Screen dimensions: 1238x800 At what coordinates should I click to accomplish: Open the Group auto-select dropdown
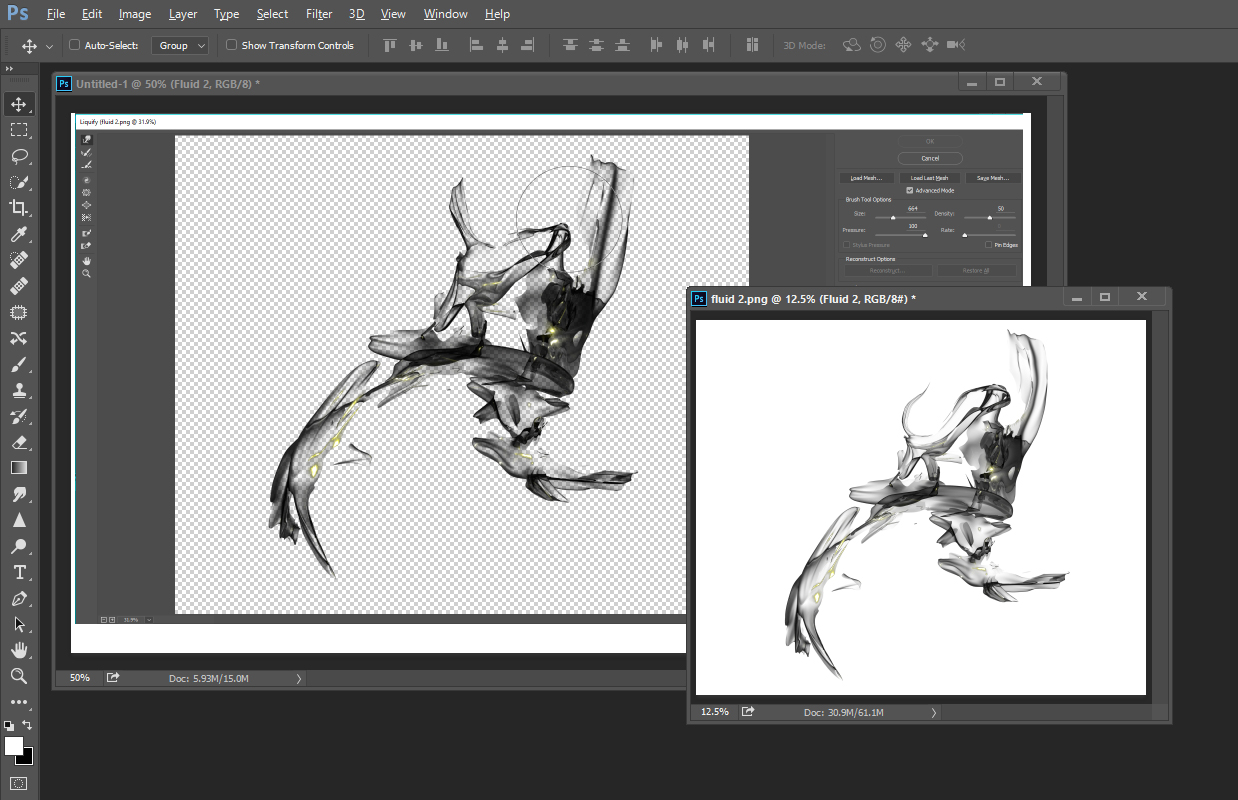pos(180,45)
